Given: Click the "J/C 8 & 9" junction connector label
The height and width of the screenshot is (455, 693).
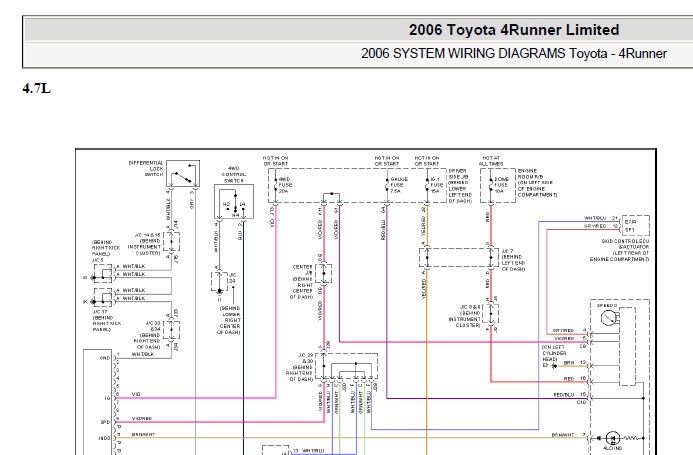Looking at the screenshot, I should coord(465,316).
